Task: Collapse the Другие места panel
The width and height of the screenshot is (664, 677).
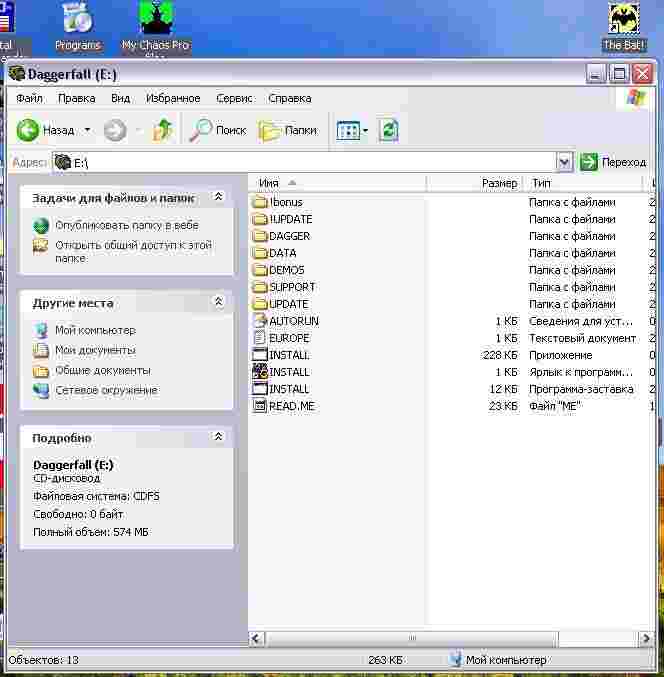Action: tap(219, 302)
